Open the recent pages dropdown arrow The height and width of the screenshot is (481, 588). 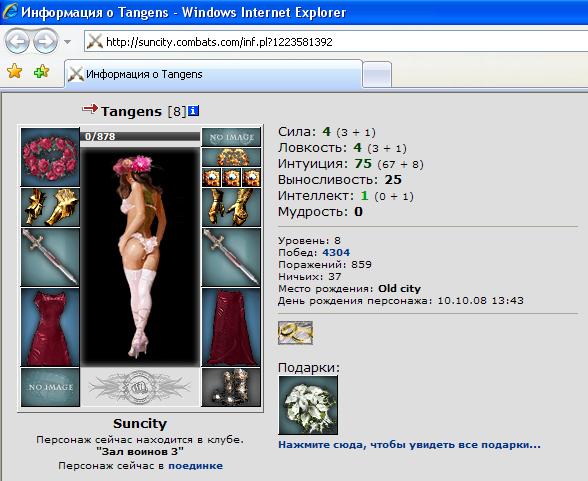pos(68,41)
